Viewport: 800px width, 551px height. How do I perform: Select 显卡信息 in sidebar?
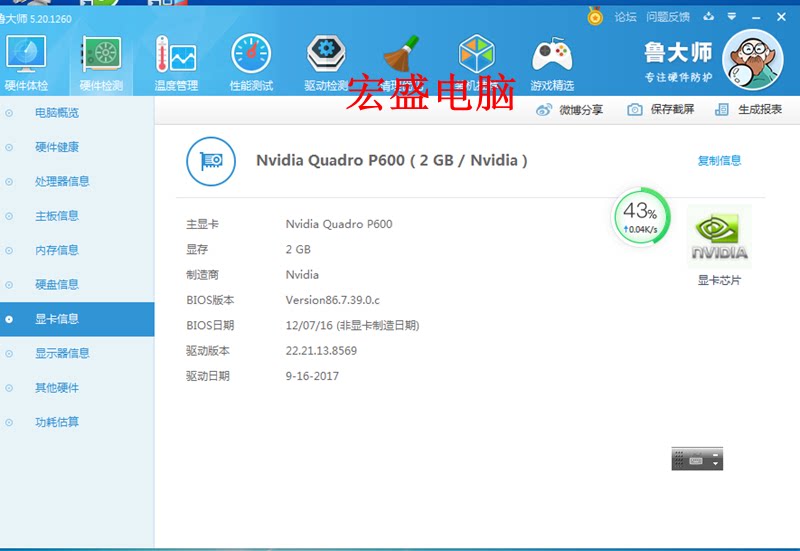coord(77,319)
